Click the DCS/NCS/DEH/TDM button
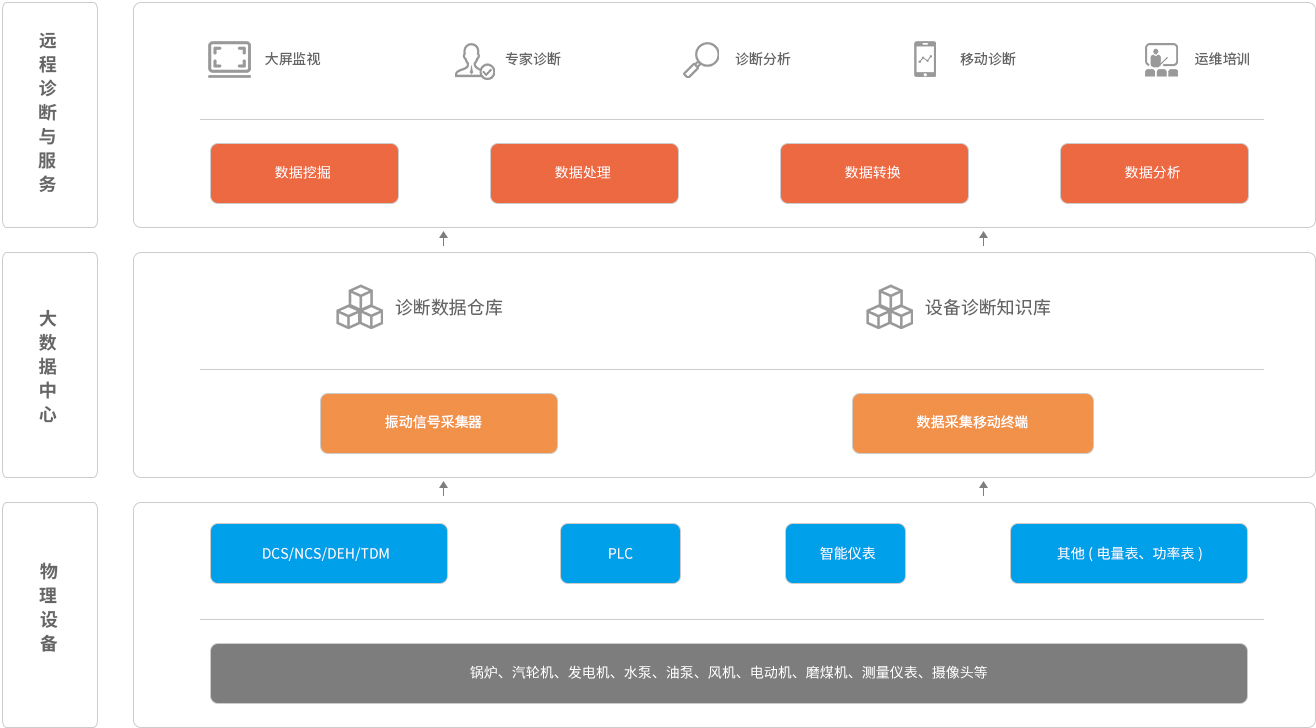 tap(328, 553)
